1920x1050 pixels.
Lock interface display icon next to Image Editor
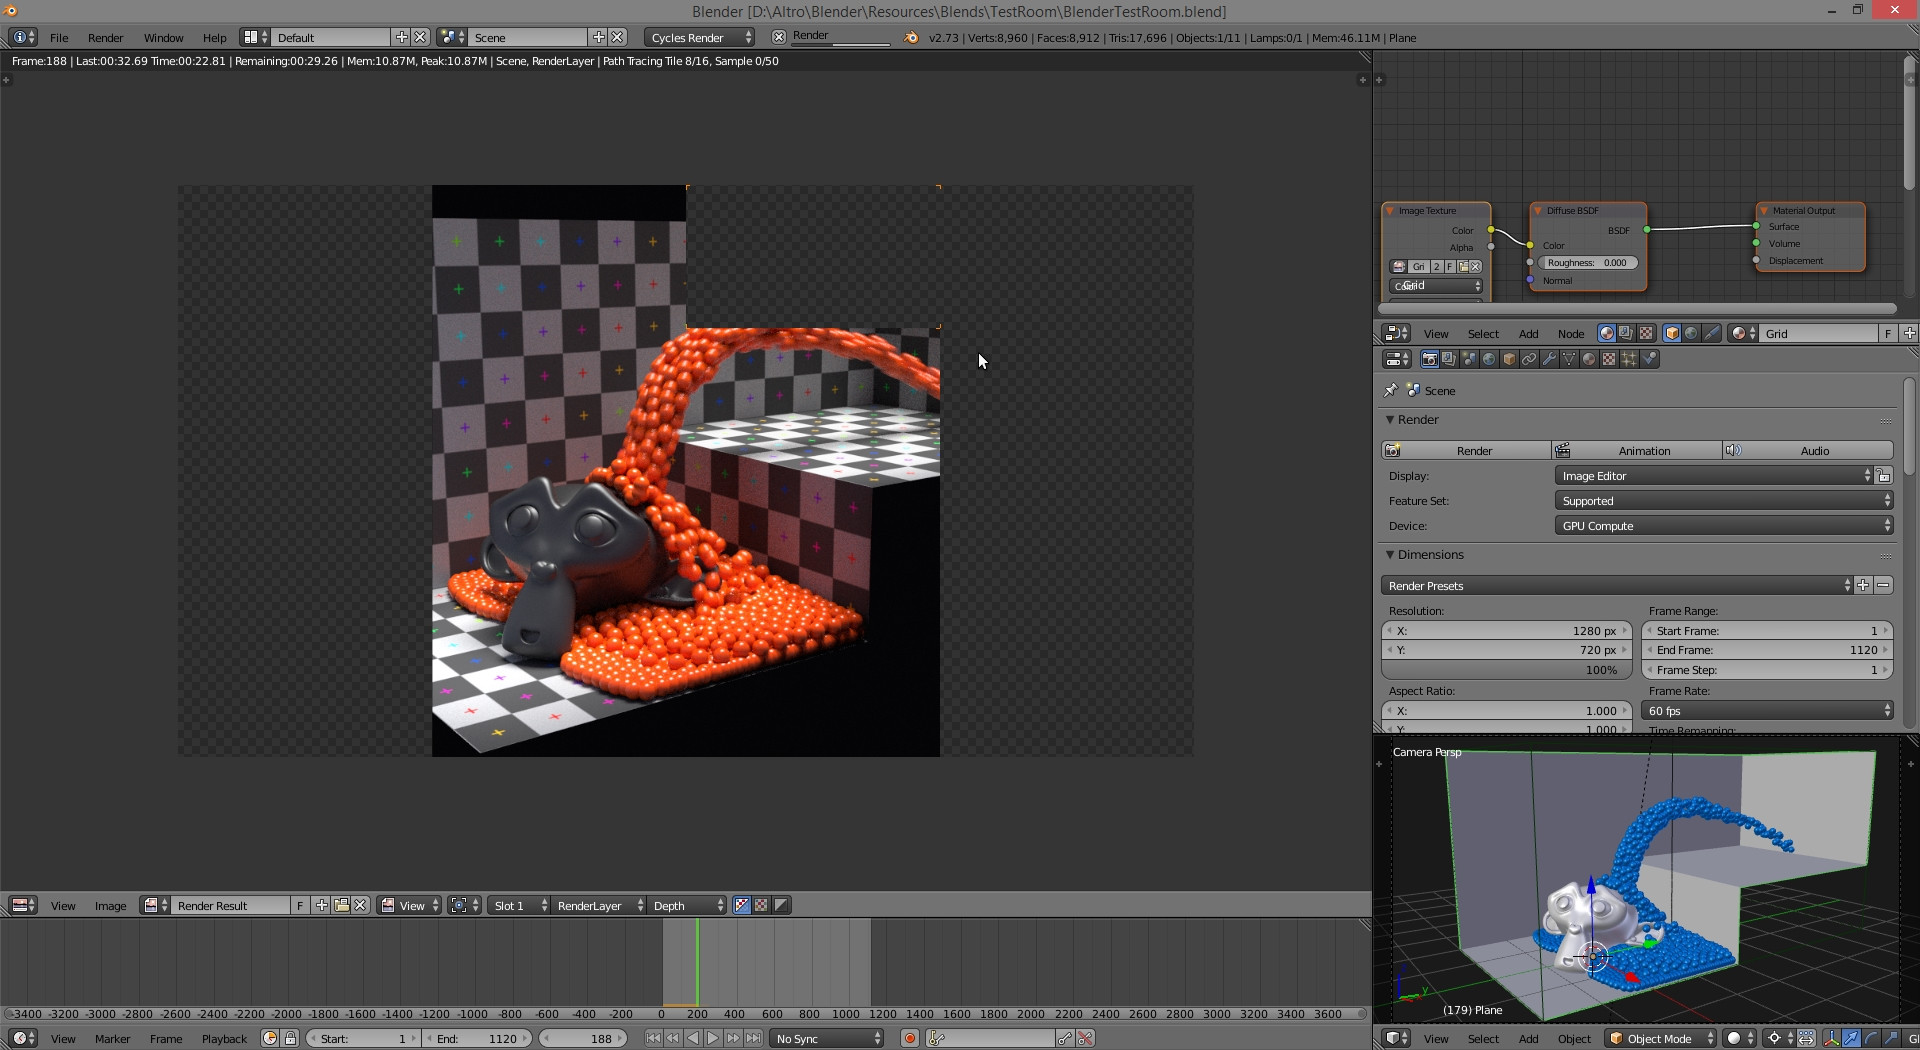1883,476
